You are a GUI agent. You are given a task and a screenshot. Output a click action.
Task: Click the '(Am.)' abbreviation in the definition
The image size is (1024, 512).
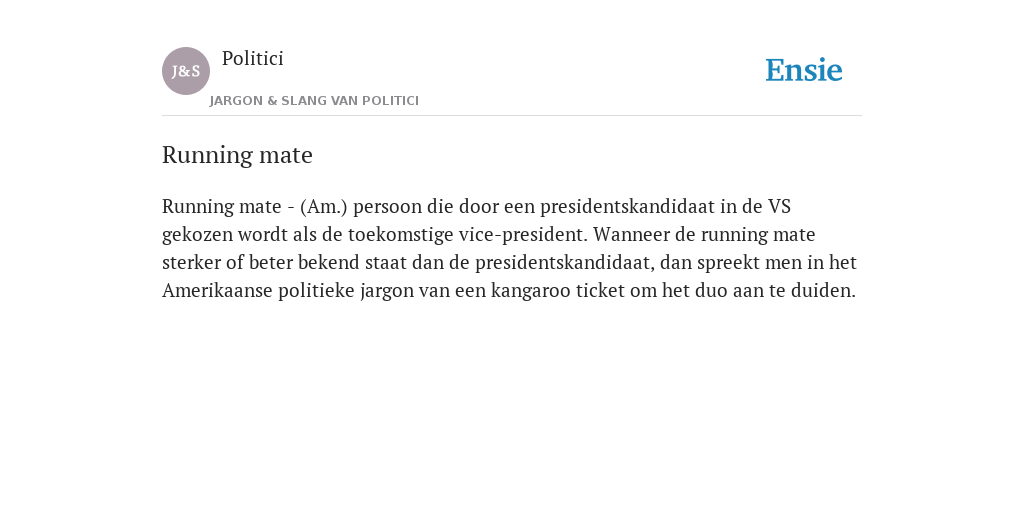[324, 206]
